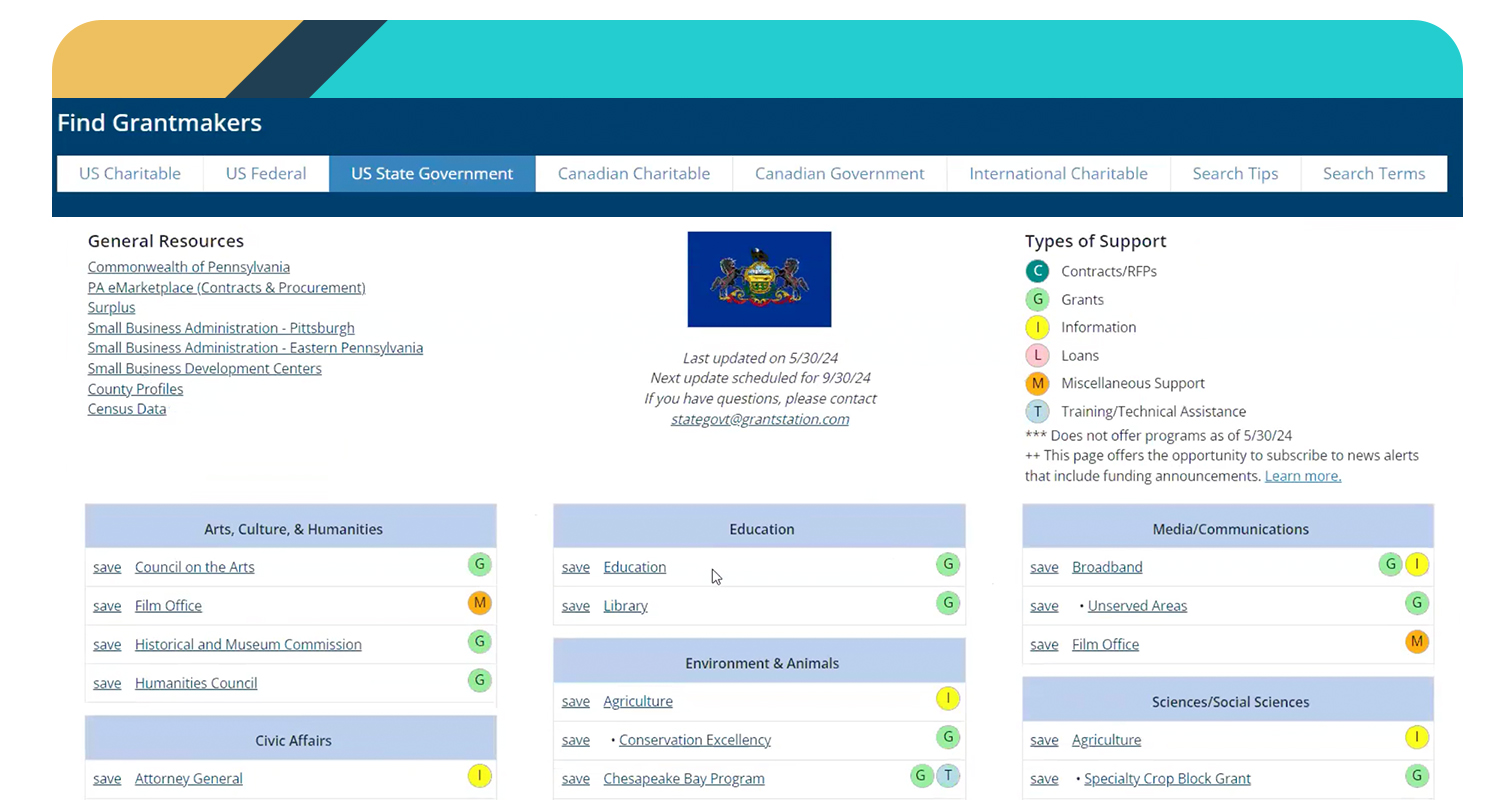Switch to the US Federal tab

tap(266, 174)
